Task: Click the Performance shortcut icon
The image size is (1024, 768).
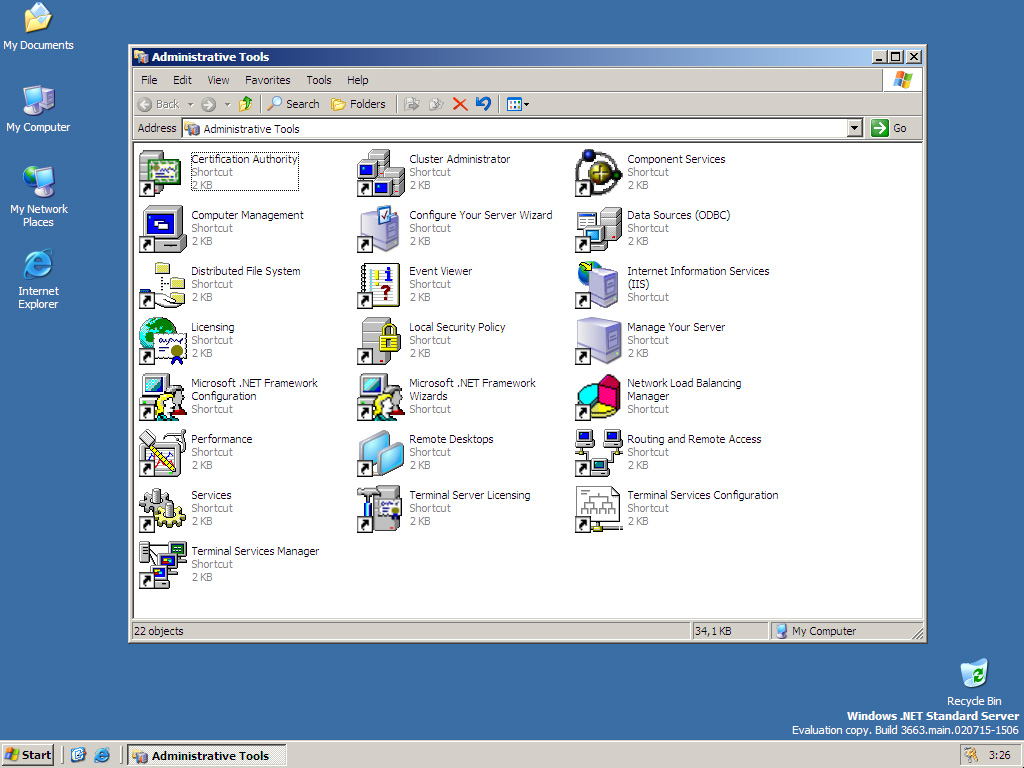Action: tap(162, 453)
